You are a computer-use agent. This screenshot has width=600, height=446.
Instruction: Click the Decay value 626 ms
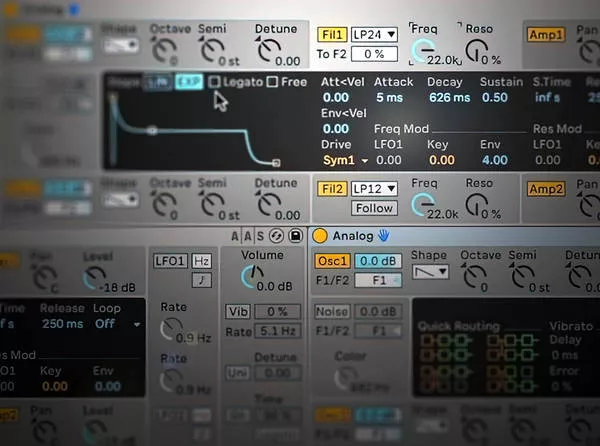pos(450,98)
